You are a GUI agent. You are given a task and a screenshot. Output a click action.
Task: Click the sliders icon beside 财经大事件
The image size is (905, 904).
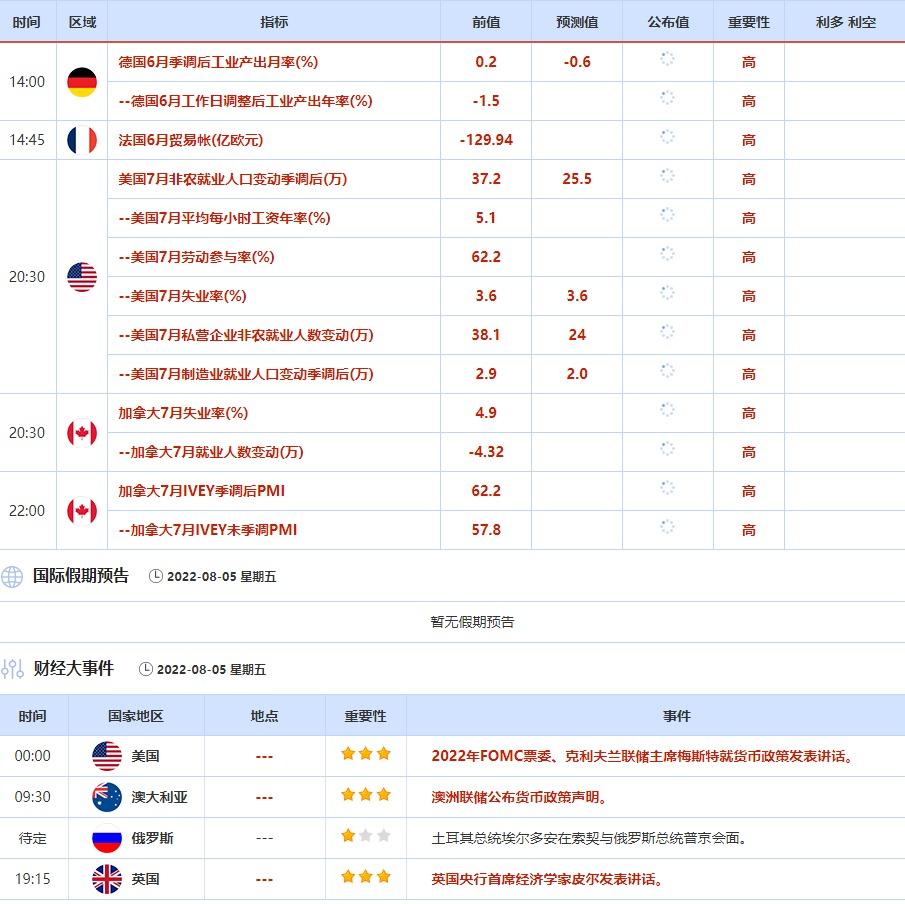coord(12,669)
